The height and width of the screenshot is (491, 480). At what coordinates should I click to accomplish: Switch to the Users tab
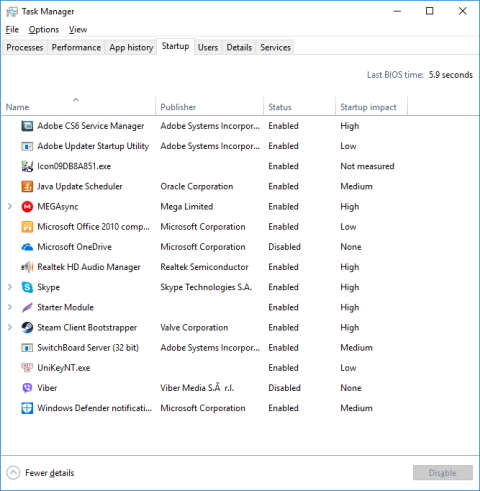(208, 47)
